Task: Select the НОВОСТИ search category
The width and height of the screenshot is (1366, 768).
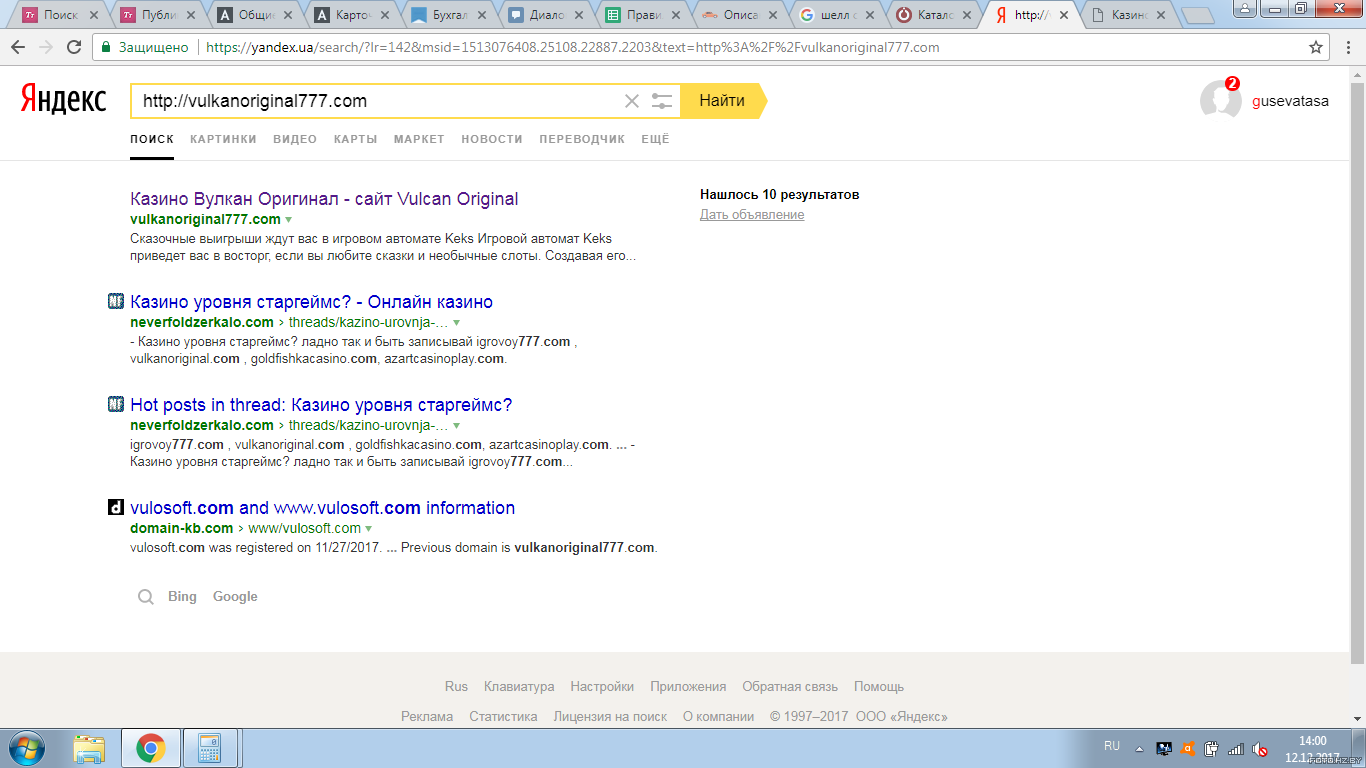Action: click(492, 139)
